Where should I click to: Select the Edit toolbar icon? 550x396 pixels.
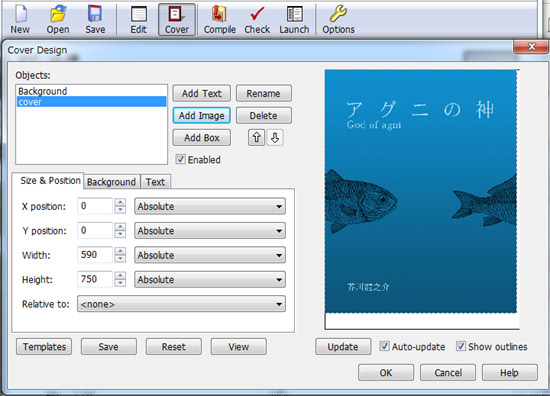coord(139,20)
